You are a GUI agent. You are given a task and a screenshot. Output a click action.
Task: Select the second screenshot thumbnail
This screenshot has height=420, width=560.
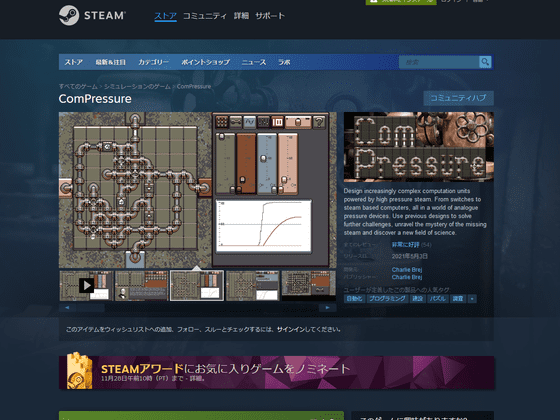pos(141,285)
